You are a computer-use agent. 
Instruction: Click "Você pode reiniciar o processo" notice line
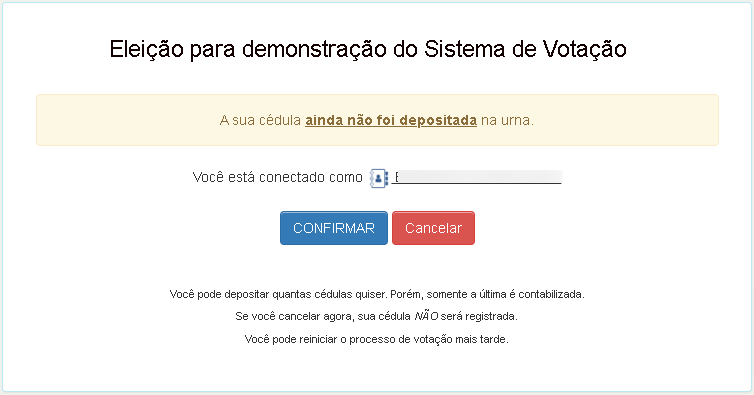pyautogui.click(x=377, y=339)
